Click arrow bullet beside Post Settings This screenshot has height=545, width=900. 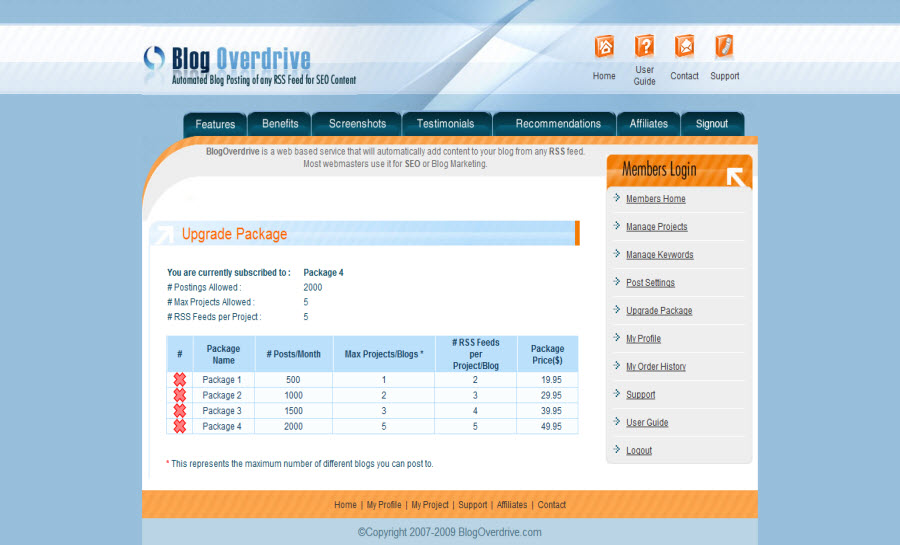pos(617,282)
